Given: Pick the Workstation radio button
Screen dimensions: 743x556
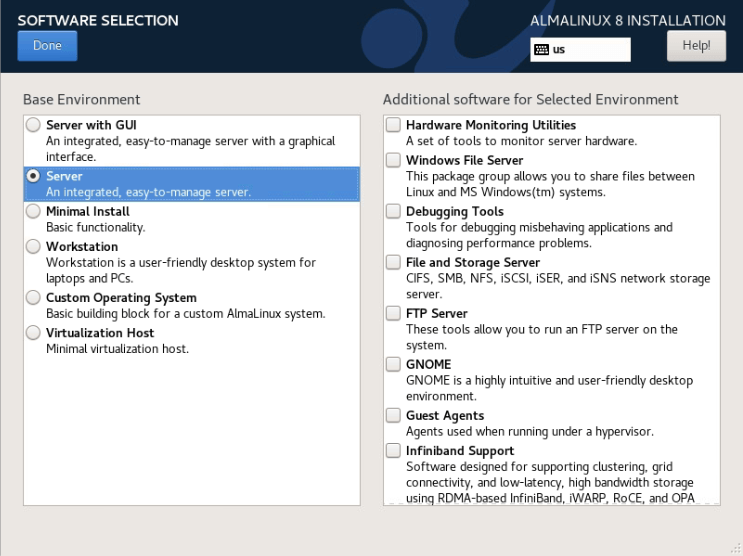Looking at the screenshot, I should tap(33, 246).
